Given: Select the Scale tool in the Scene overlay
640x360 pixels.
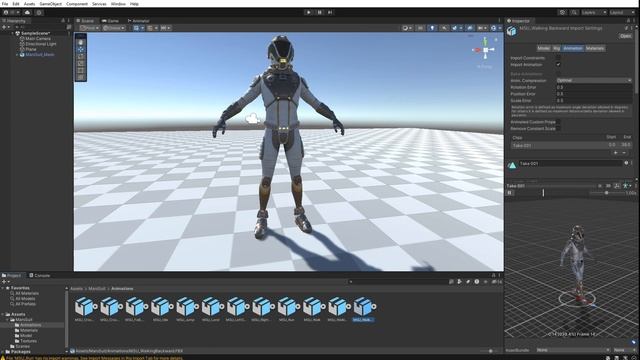Looking at the screenshot, I should pyautogui.click(x=80, y=63).
